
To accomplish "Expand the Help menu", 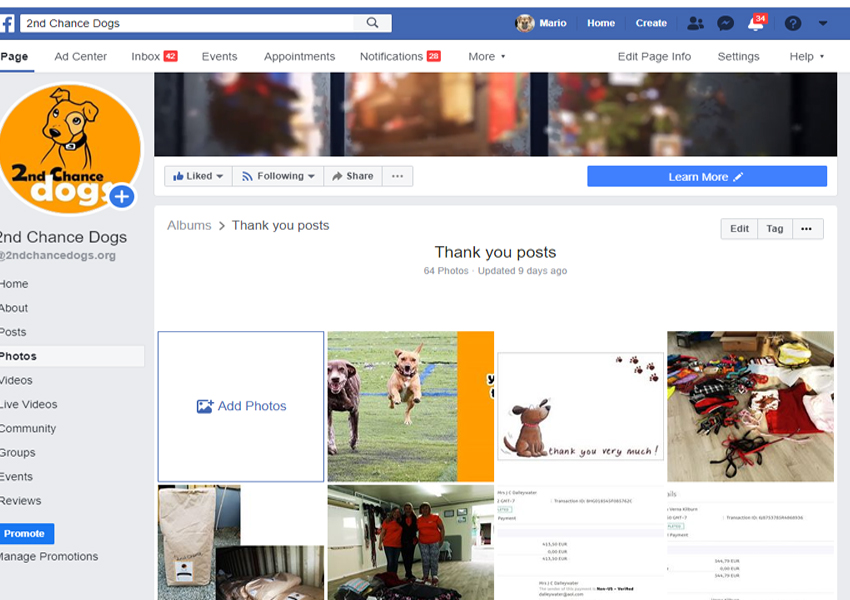I will (x=807, y=56).
